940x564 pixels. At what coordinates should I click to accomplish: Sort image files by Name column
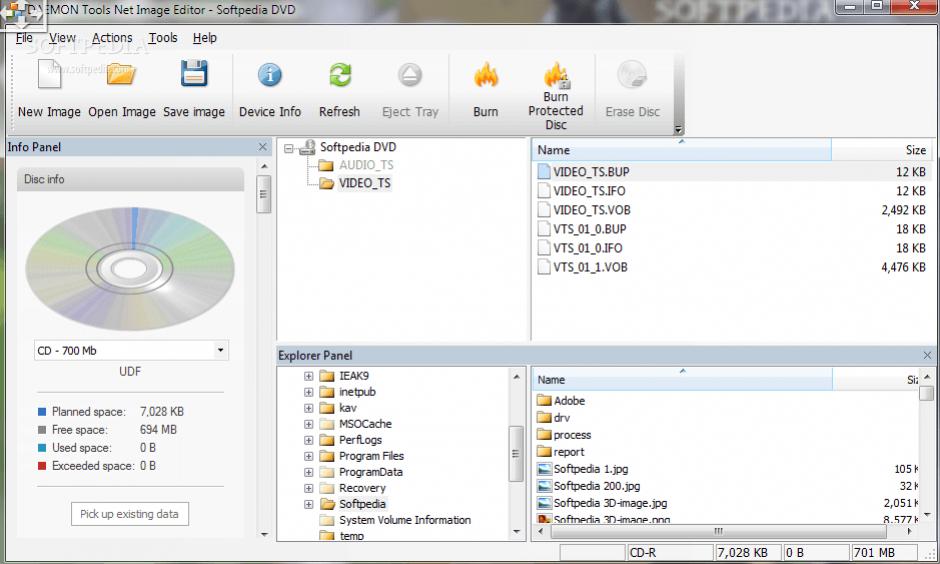(x=682, y=150)
